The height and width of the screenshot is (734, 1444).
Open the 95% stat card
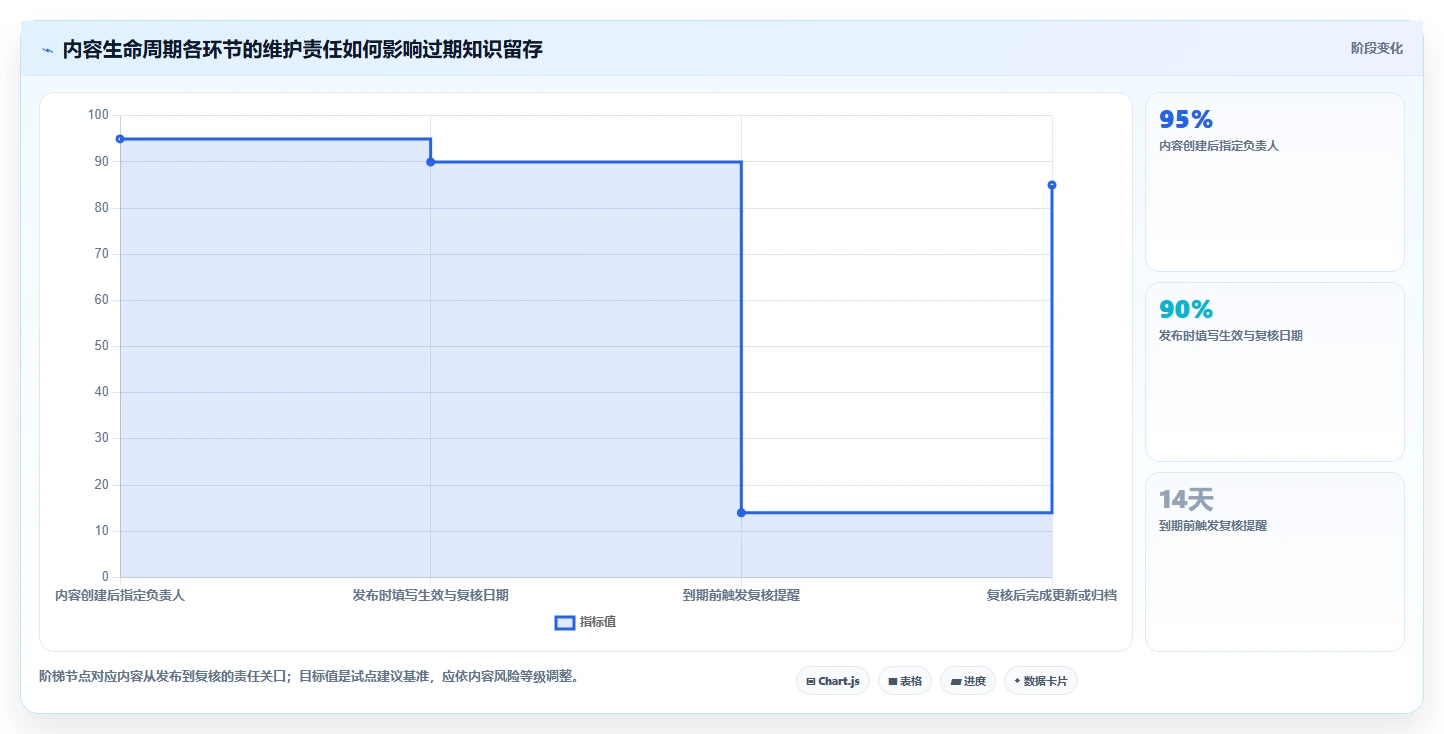1274,182
